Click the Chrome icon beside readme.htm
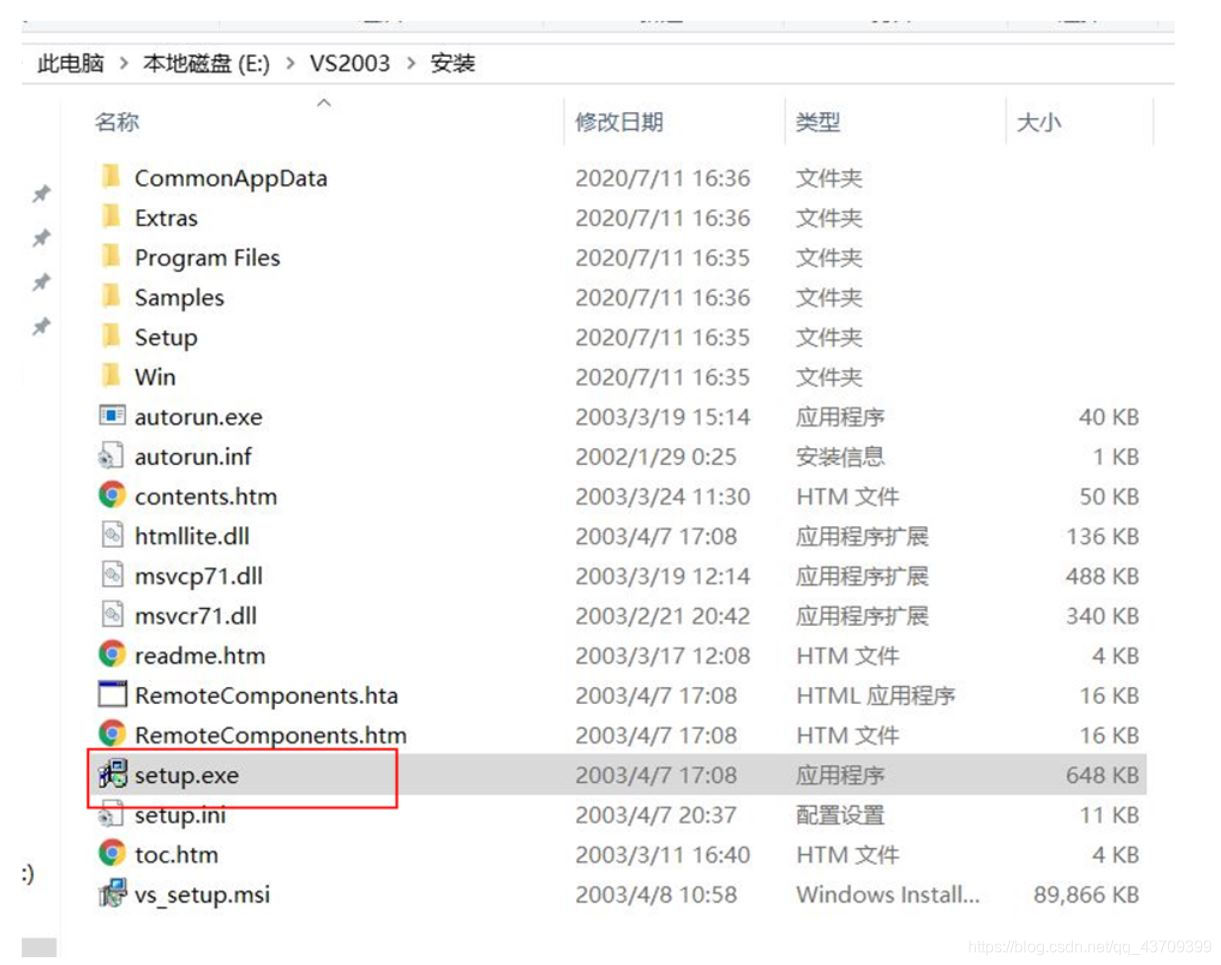Image resolution: width=1221 pixels, height=965 pixels. coord(112,655)
